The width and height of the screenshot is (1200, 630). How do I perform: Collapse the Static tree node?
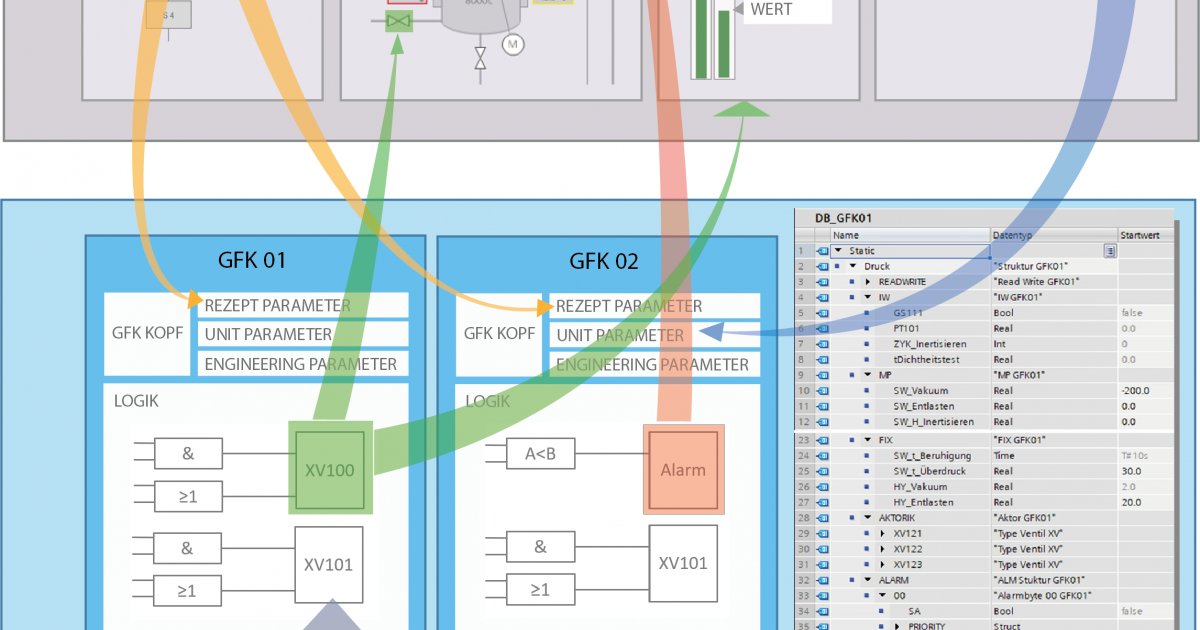coord(837,251)
